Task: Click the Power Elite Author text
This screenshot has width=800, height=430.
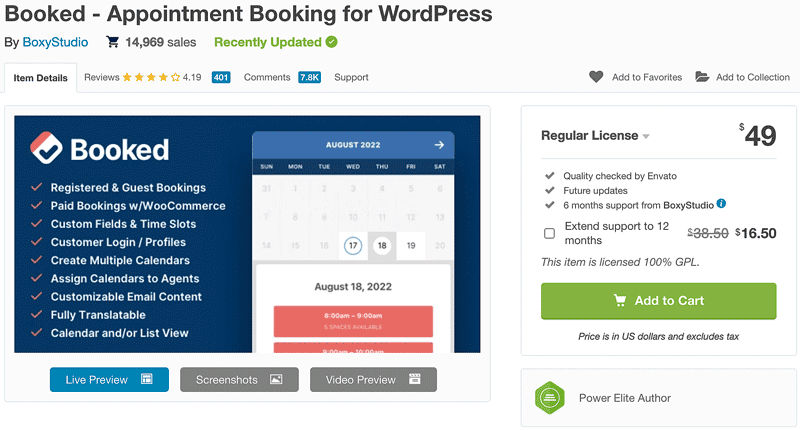Action: (624, 398)
